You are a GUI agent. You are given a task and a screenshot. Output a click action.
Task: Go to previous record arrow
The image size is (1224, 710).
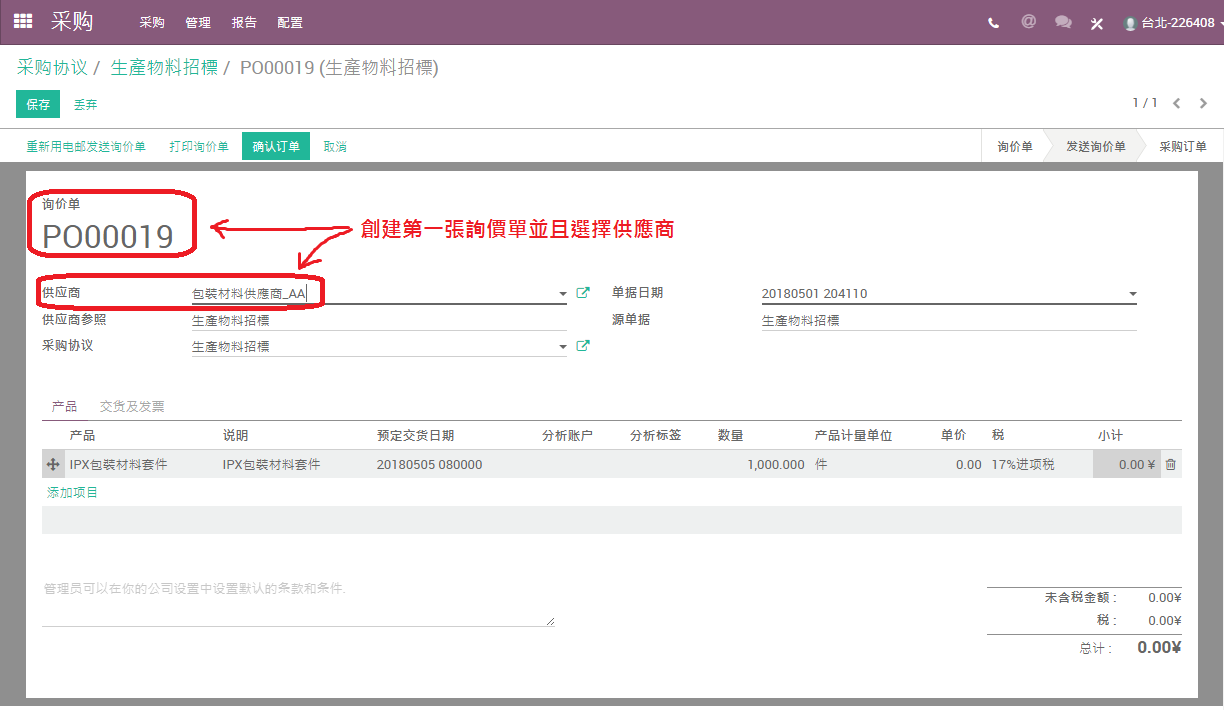(x=1177, y=103)
